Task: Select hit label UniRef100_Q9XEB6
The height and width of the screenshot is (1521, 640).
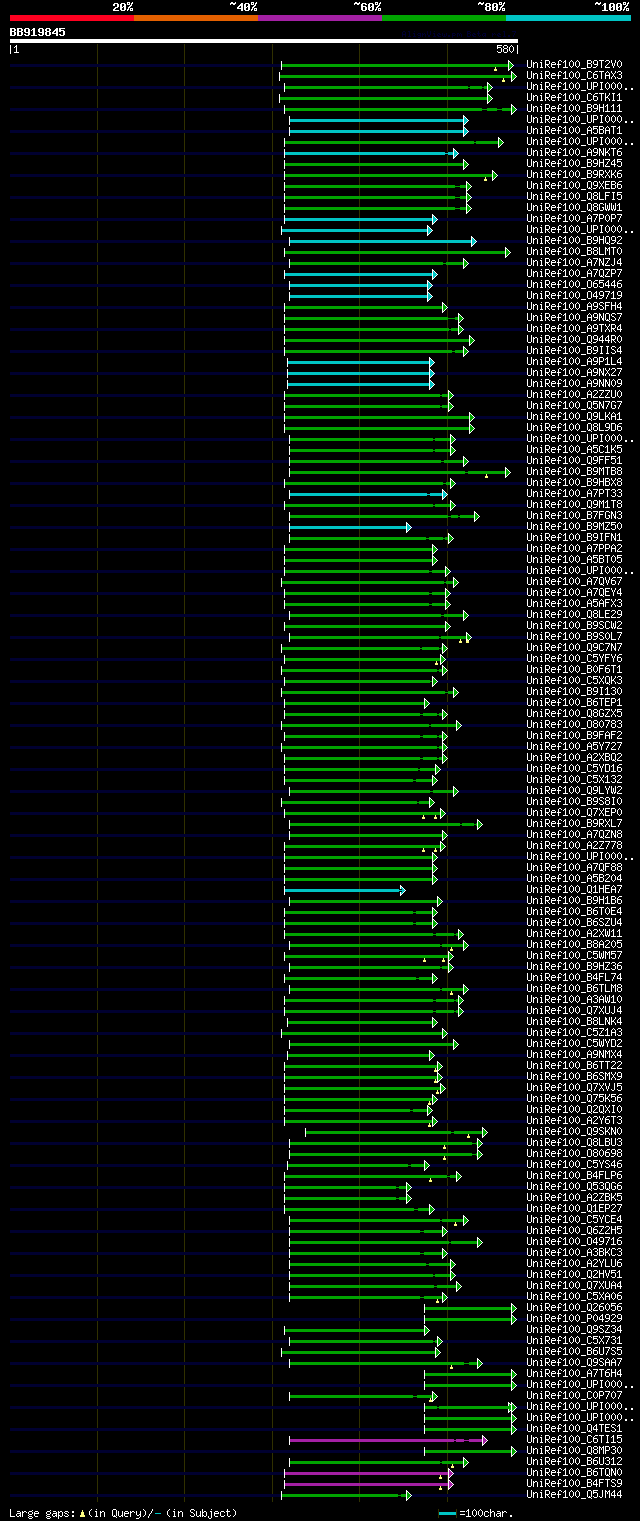Action: (574, 185)
